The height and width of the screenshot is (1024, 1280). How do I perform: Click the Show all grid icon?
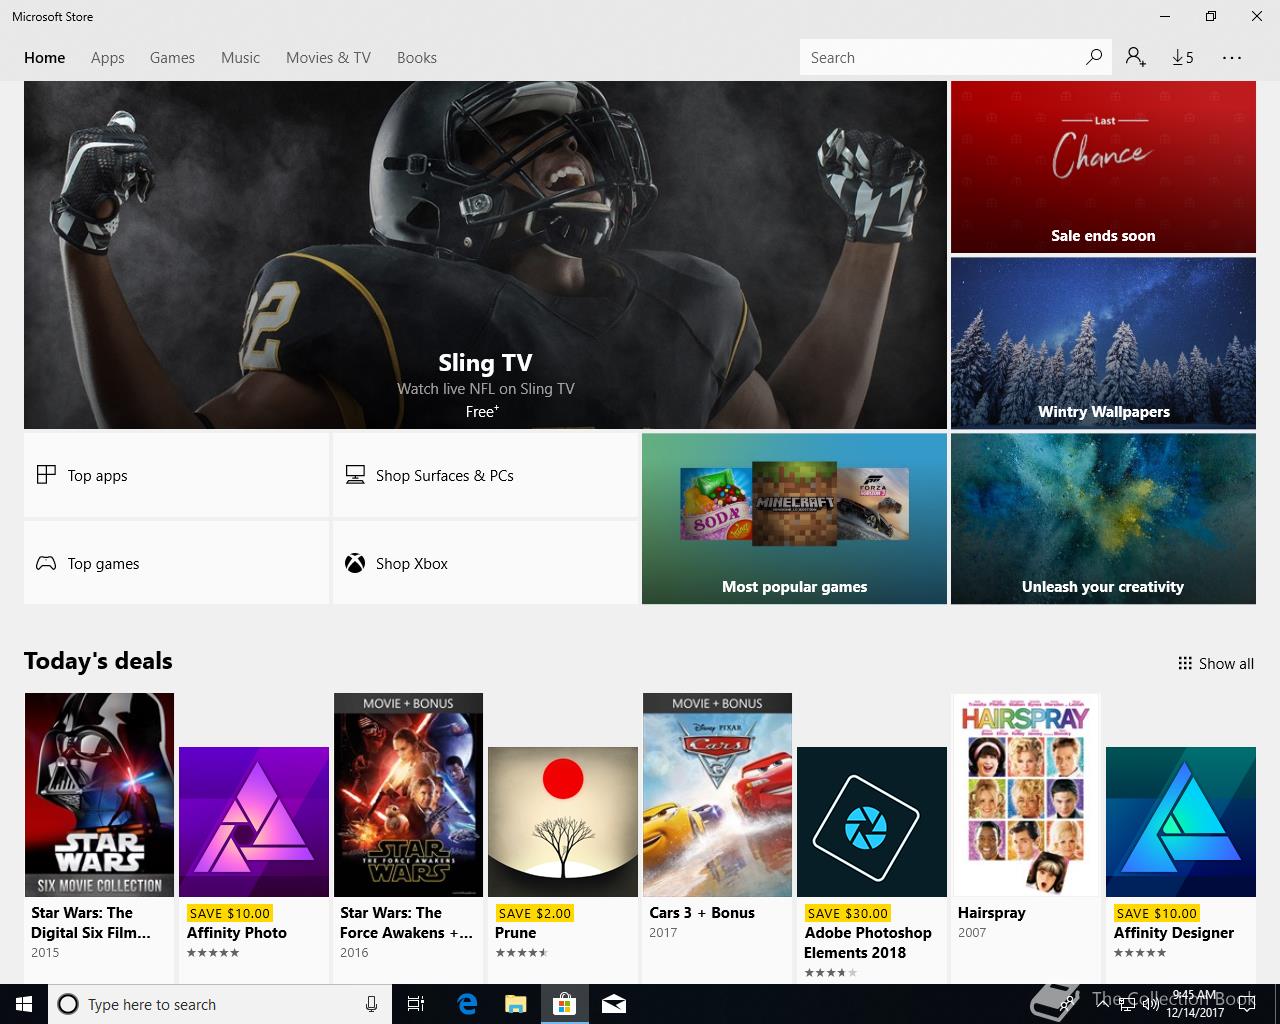tap(1185, 663)
